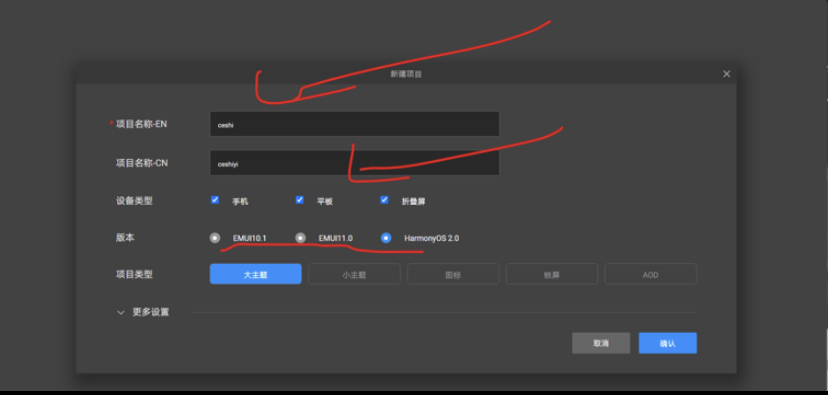Select the HarmonyOS 2.0 radio button
The height and width of the screenshot is (395, 828).
point(386,238)
